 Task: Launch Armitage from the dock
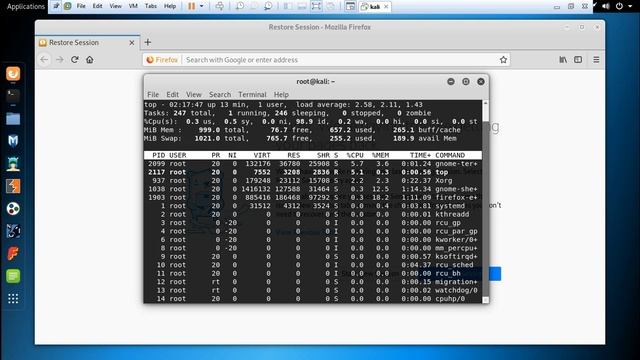[x=13, y=164]
